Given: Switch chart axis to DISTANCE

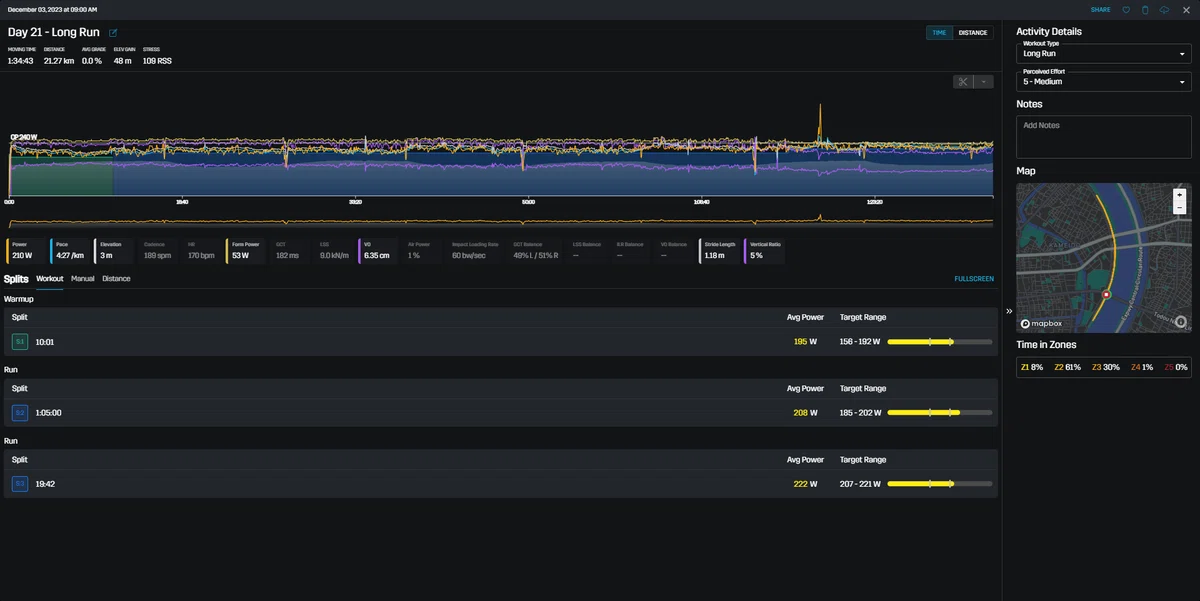Looking at the screenshot, I should [973, 33].
